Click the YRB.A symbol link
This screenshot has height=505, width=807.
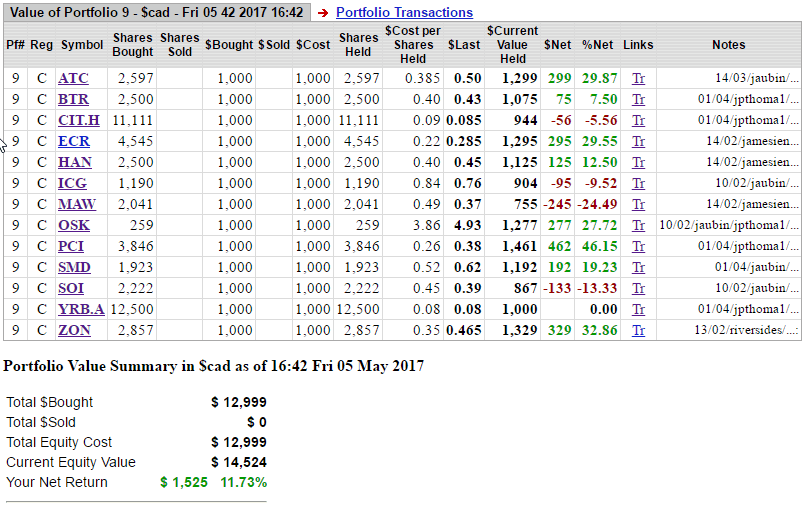(x=79, y=309)
